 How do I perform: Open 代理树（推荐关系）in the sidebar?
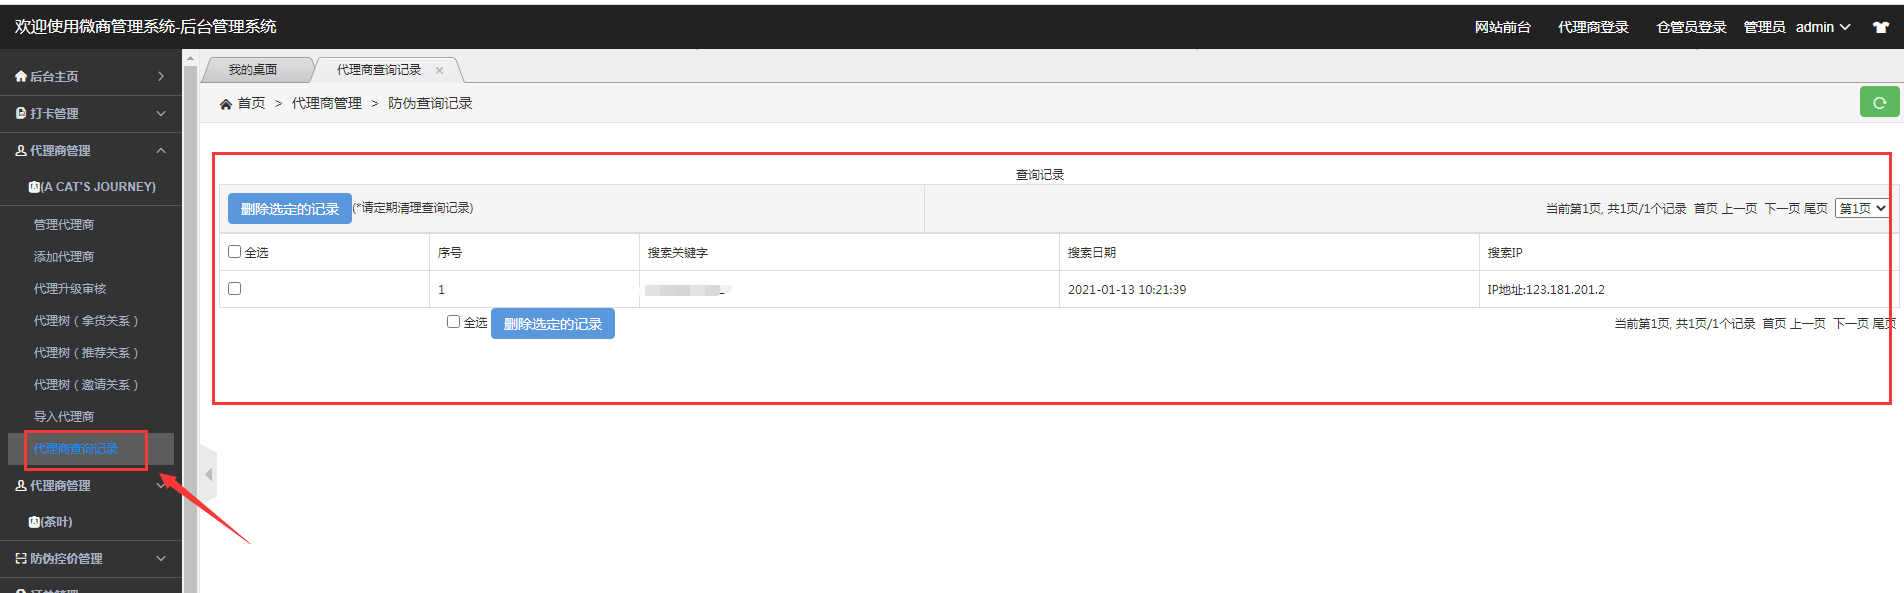pos(86,353)
